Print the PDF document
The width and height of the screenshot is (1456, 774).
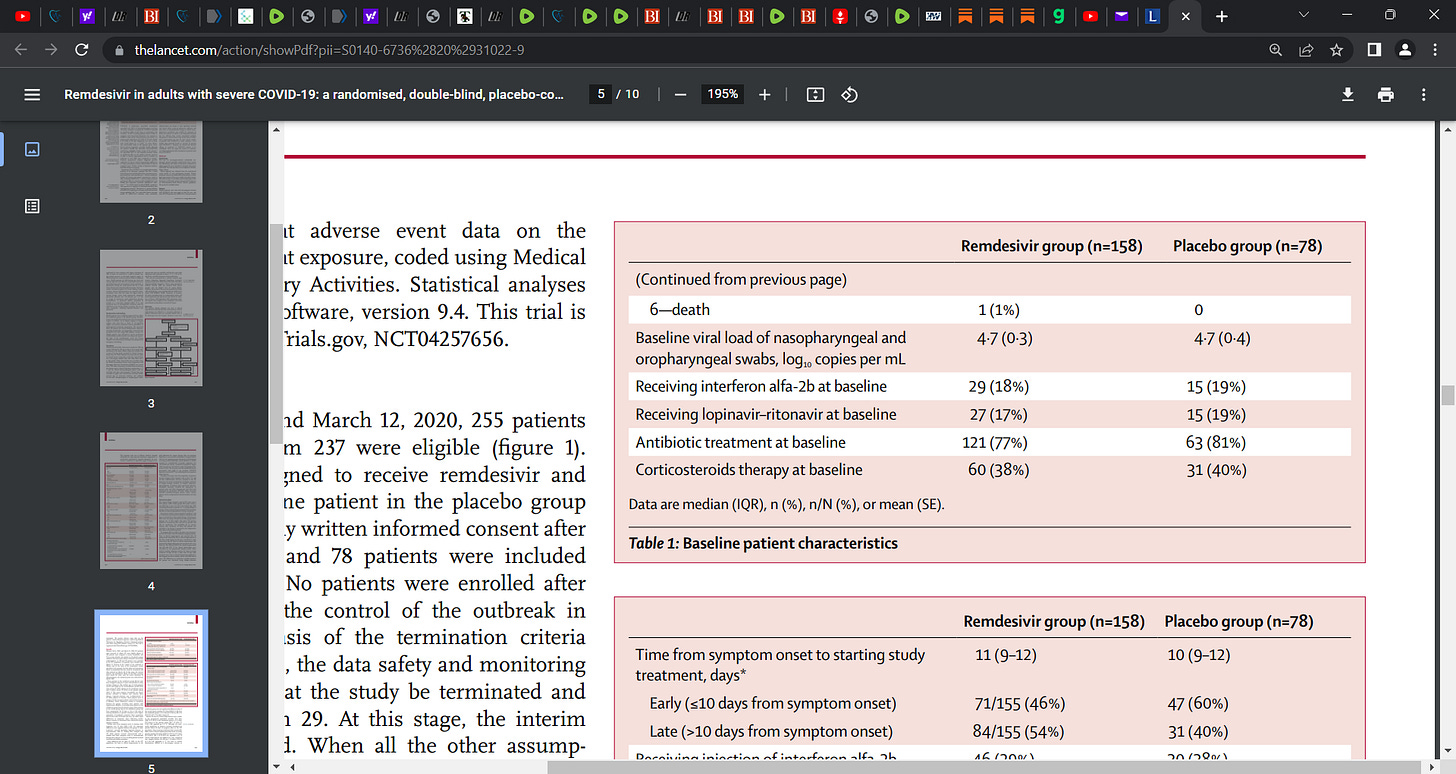pos(1386,94)
